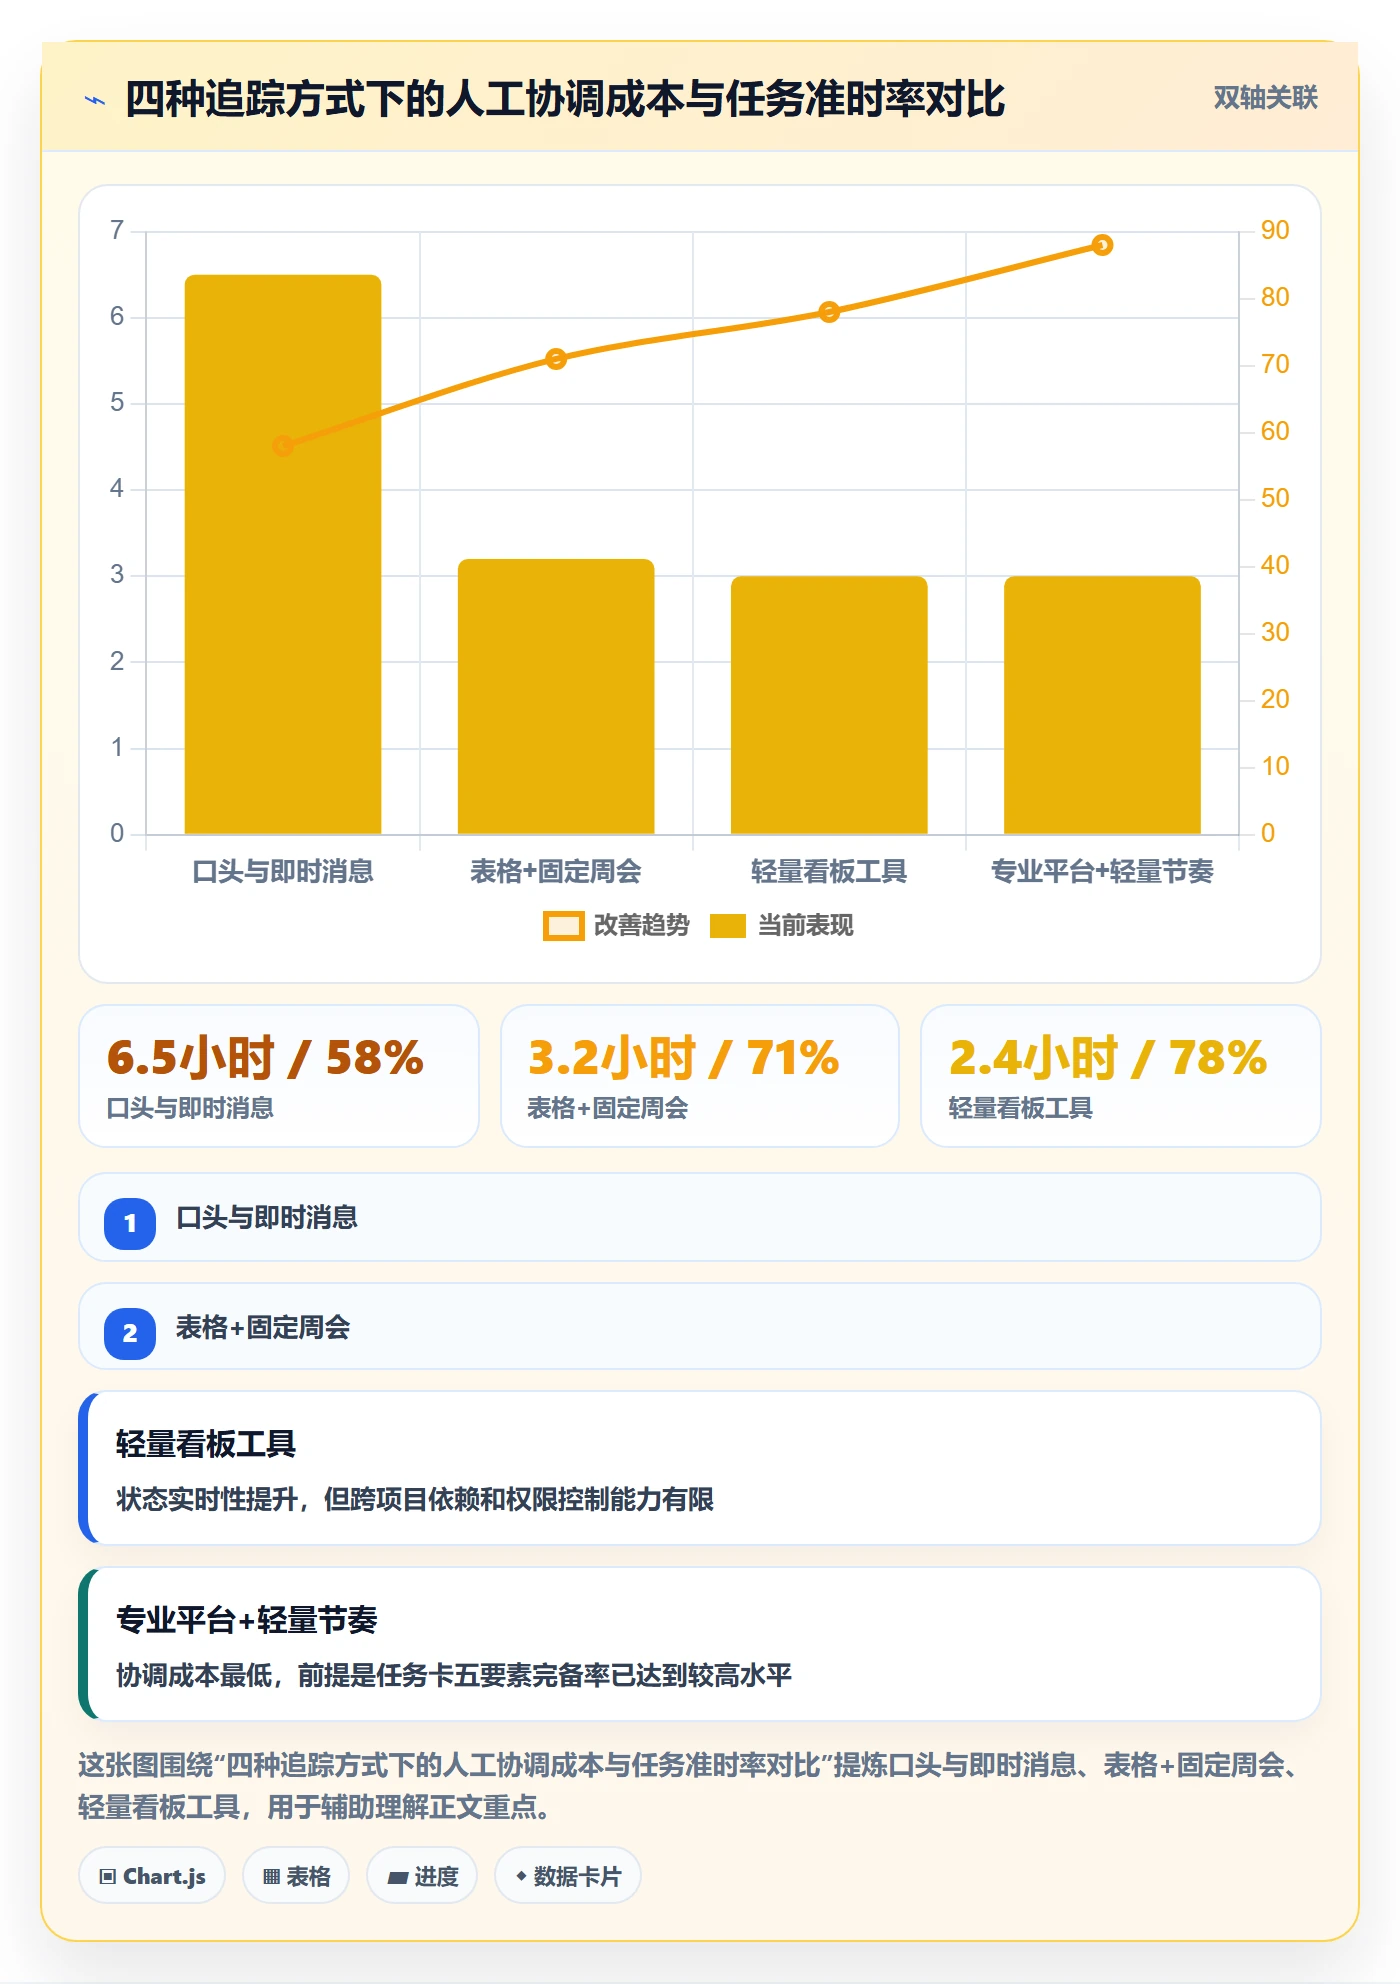This screenshot has width=1400, height=1984.
Task: Click right axis value 90
Action: point(1275,230)
